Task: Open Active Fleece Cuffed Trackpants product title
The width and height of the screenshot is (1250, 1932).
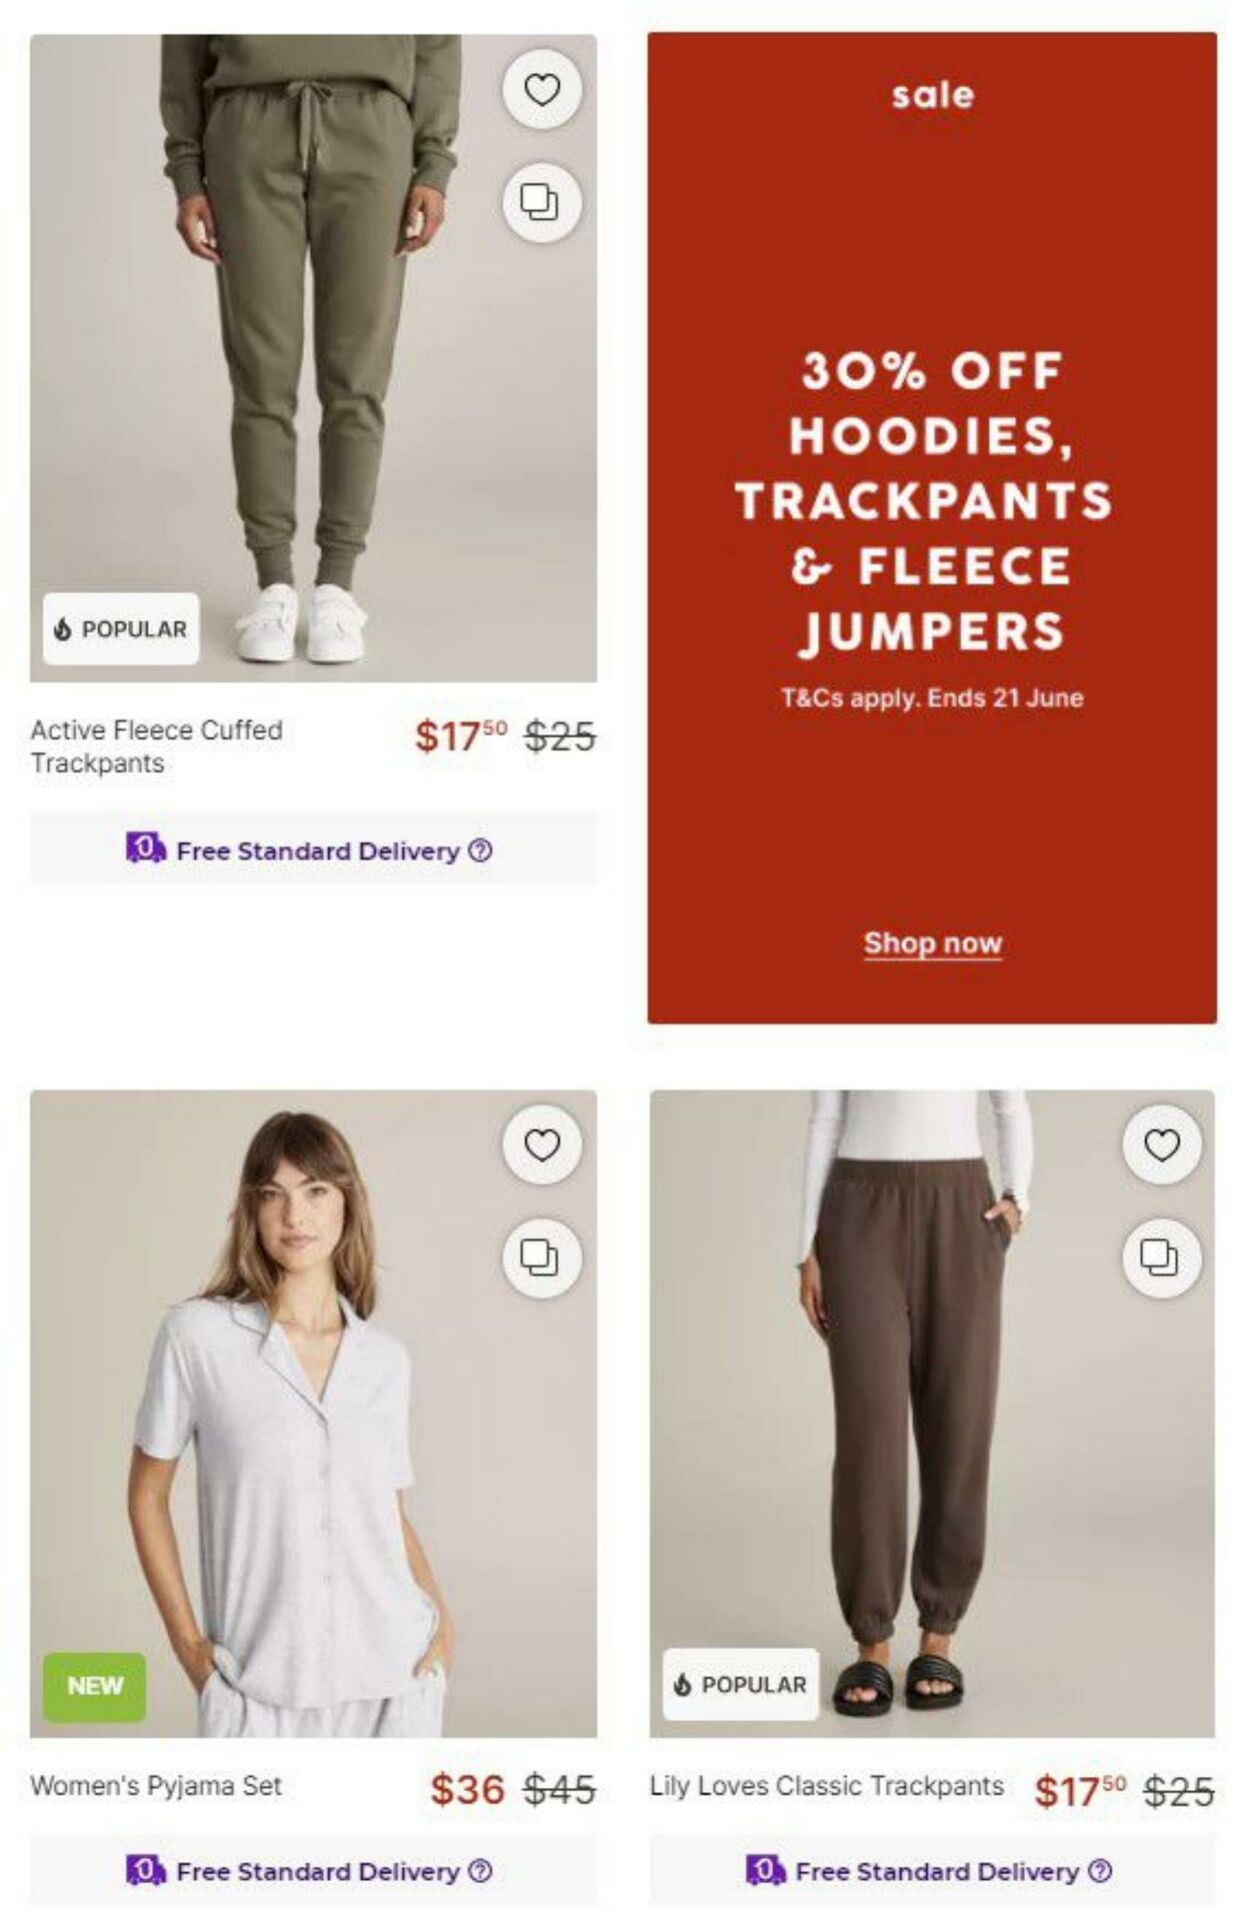Action: pyautogui.click(x=157, y=746)
